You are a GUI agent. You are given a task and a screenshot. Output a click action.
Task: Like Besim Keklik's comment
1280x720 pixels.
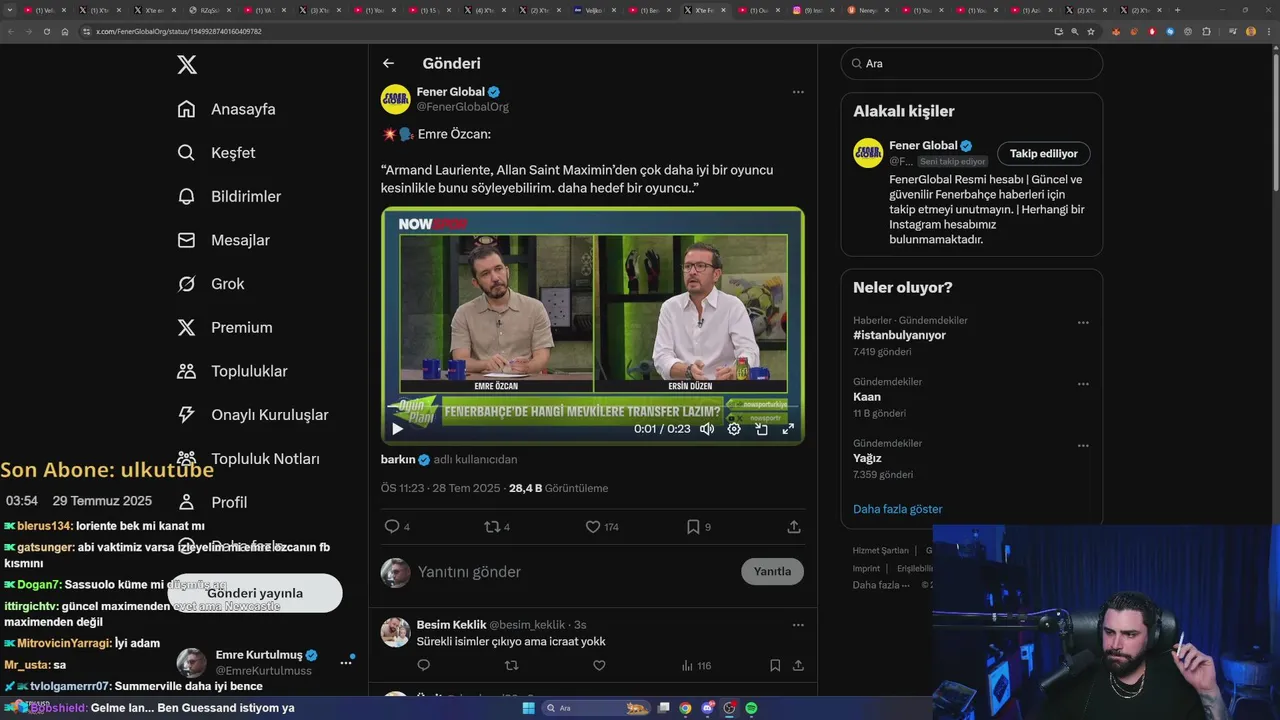point(599,665)
